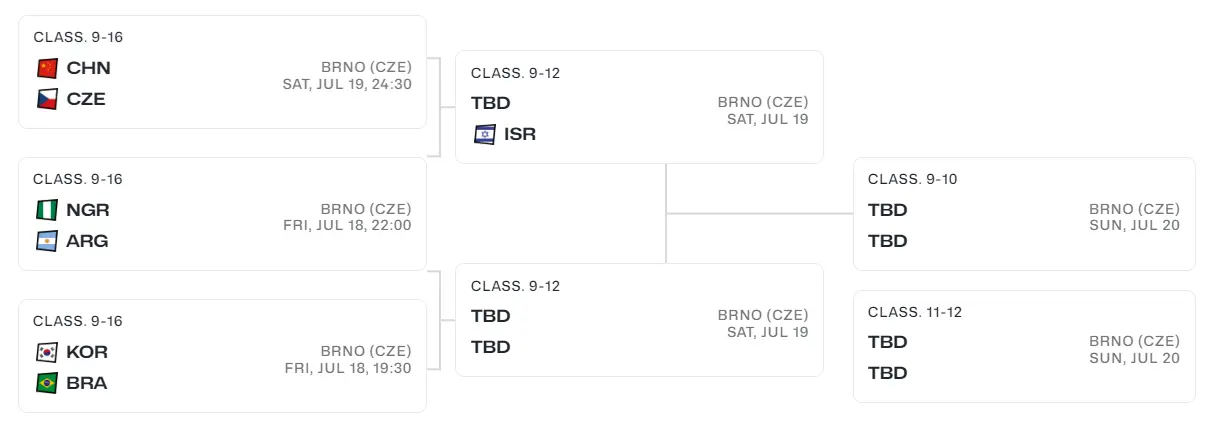Click the Fri, Jul 18, 22:00 match time
The image size is (1215, 435).
tap(347, 226)
